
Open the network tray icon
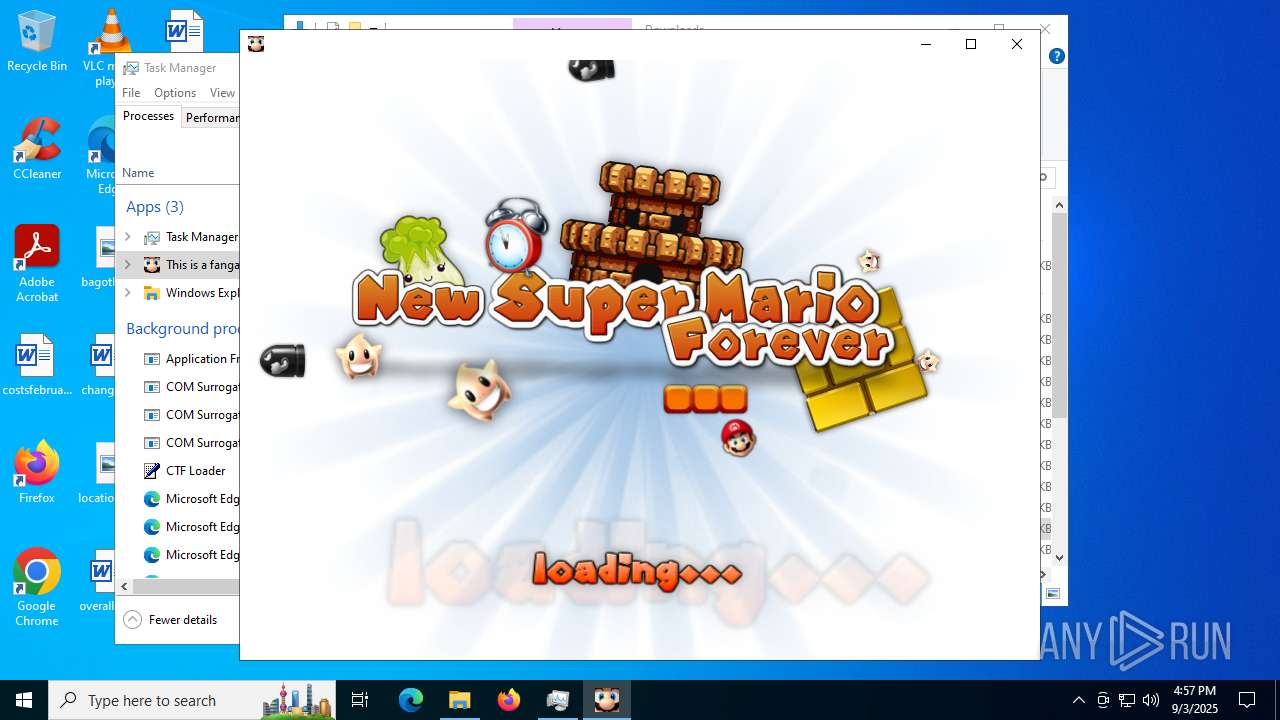pyautogui.click(x=1127, y=700)
